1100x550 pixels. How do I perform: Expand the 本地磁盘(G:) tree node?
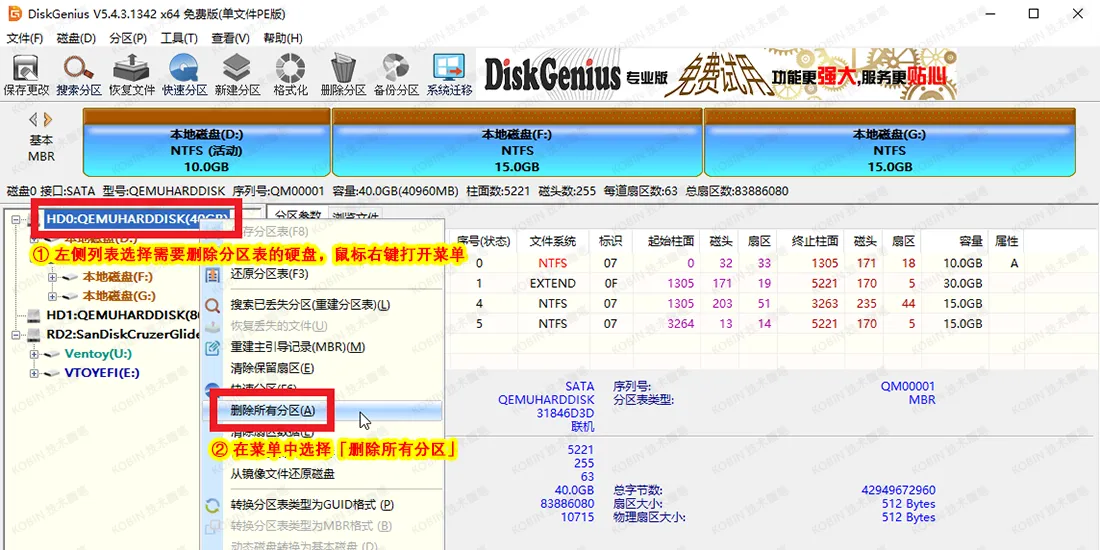tap(52, 295)
